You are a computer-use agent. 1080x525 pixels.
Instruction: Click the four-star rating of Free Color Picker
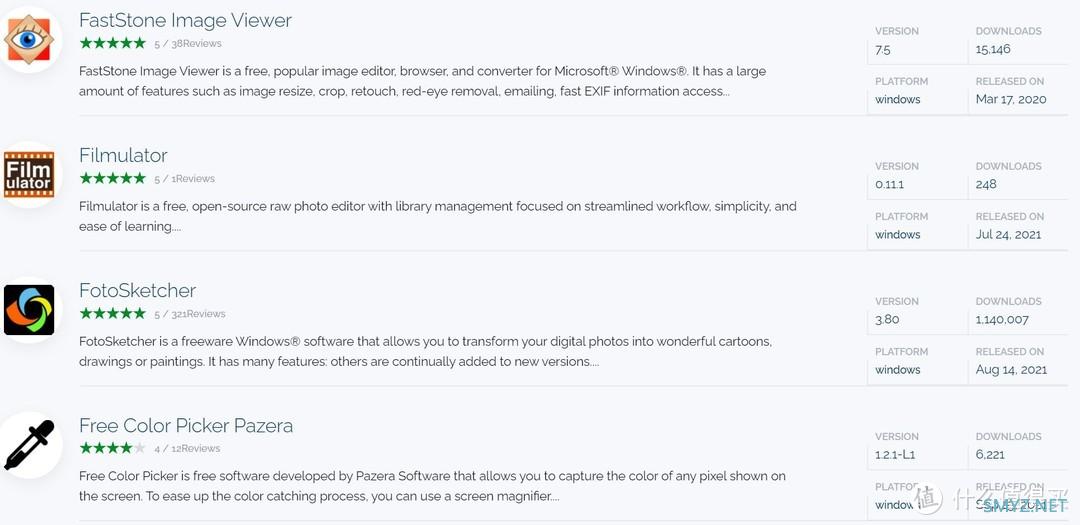point(112,448)
